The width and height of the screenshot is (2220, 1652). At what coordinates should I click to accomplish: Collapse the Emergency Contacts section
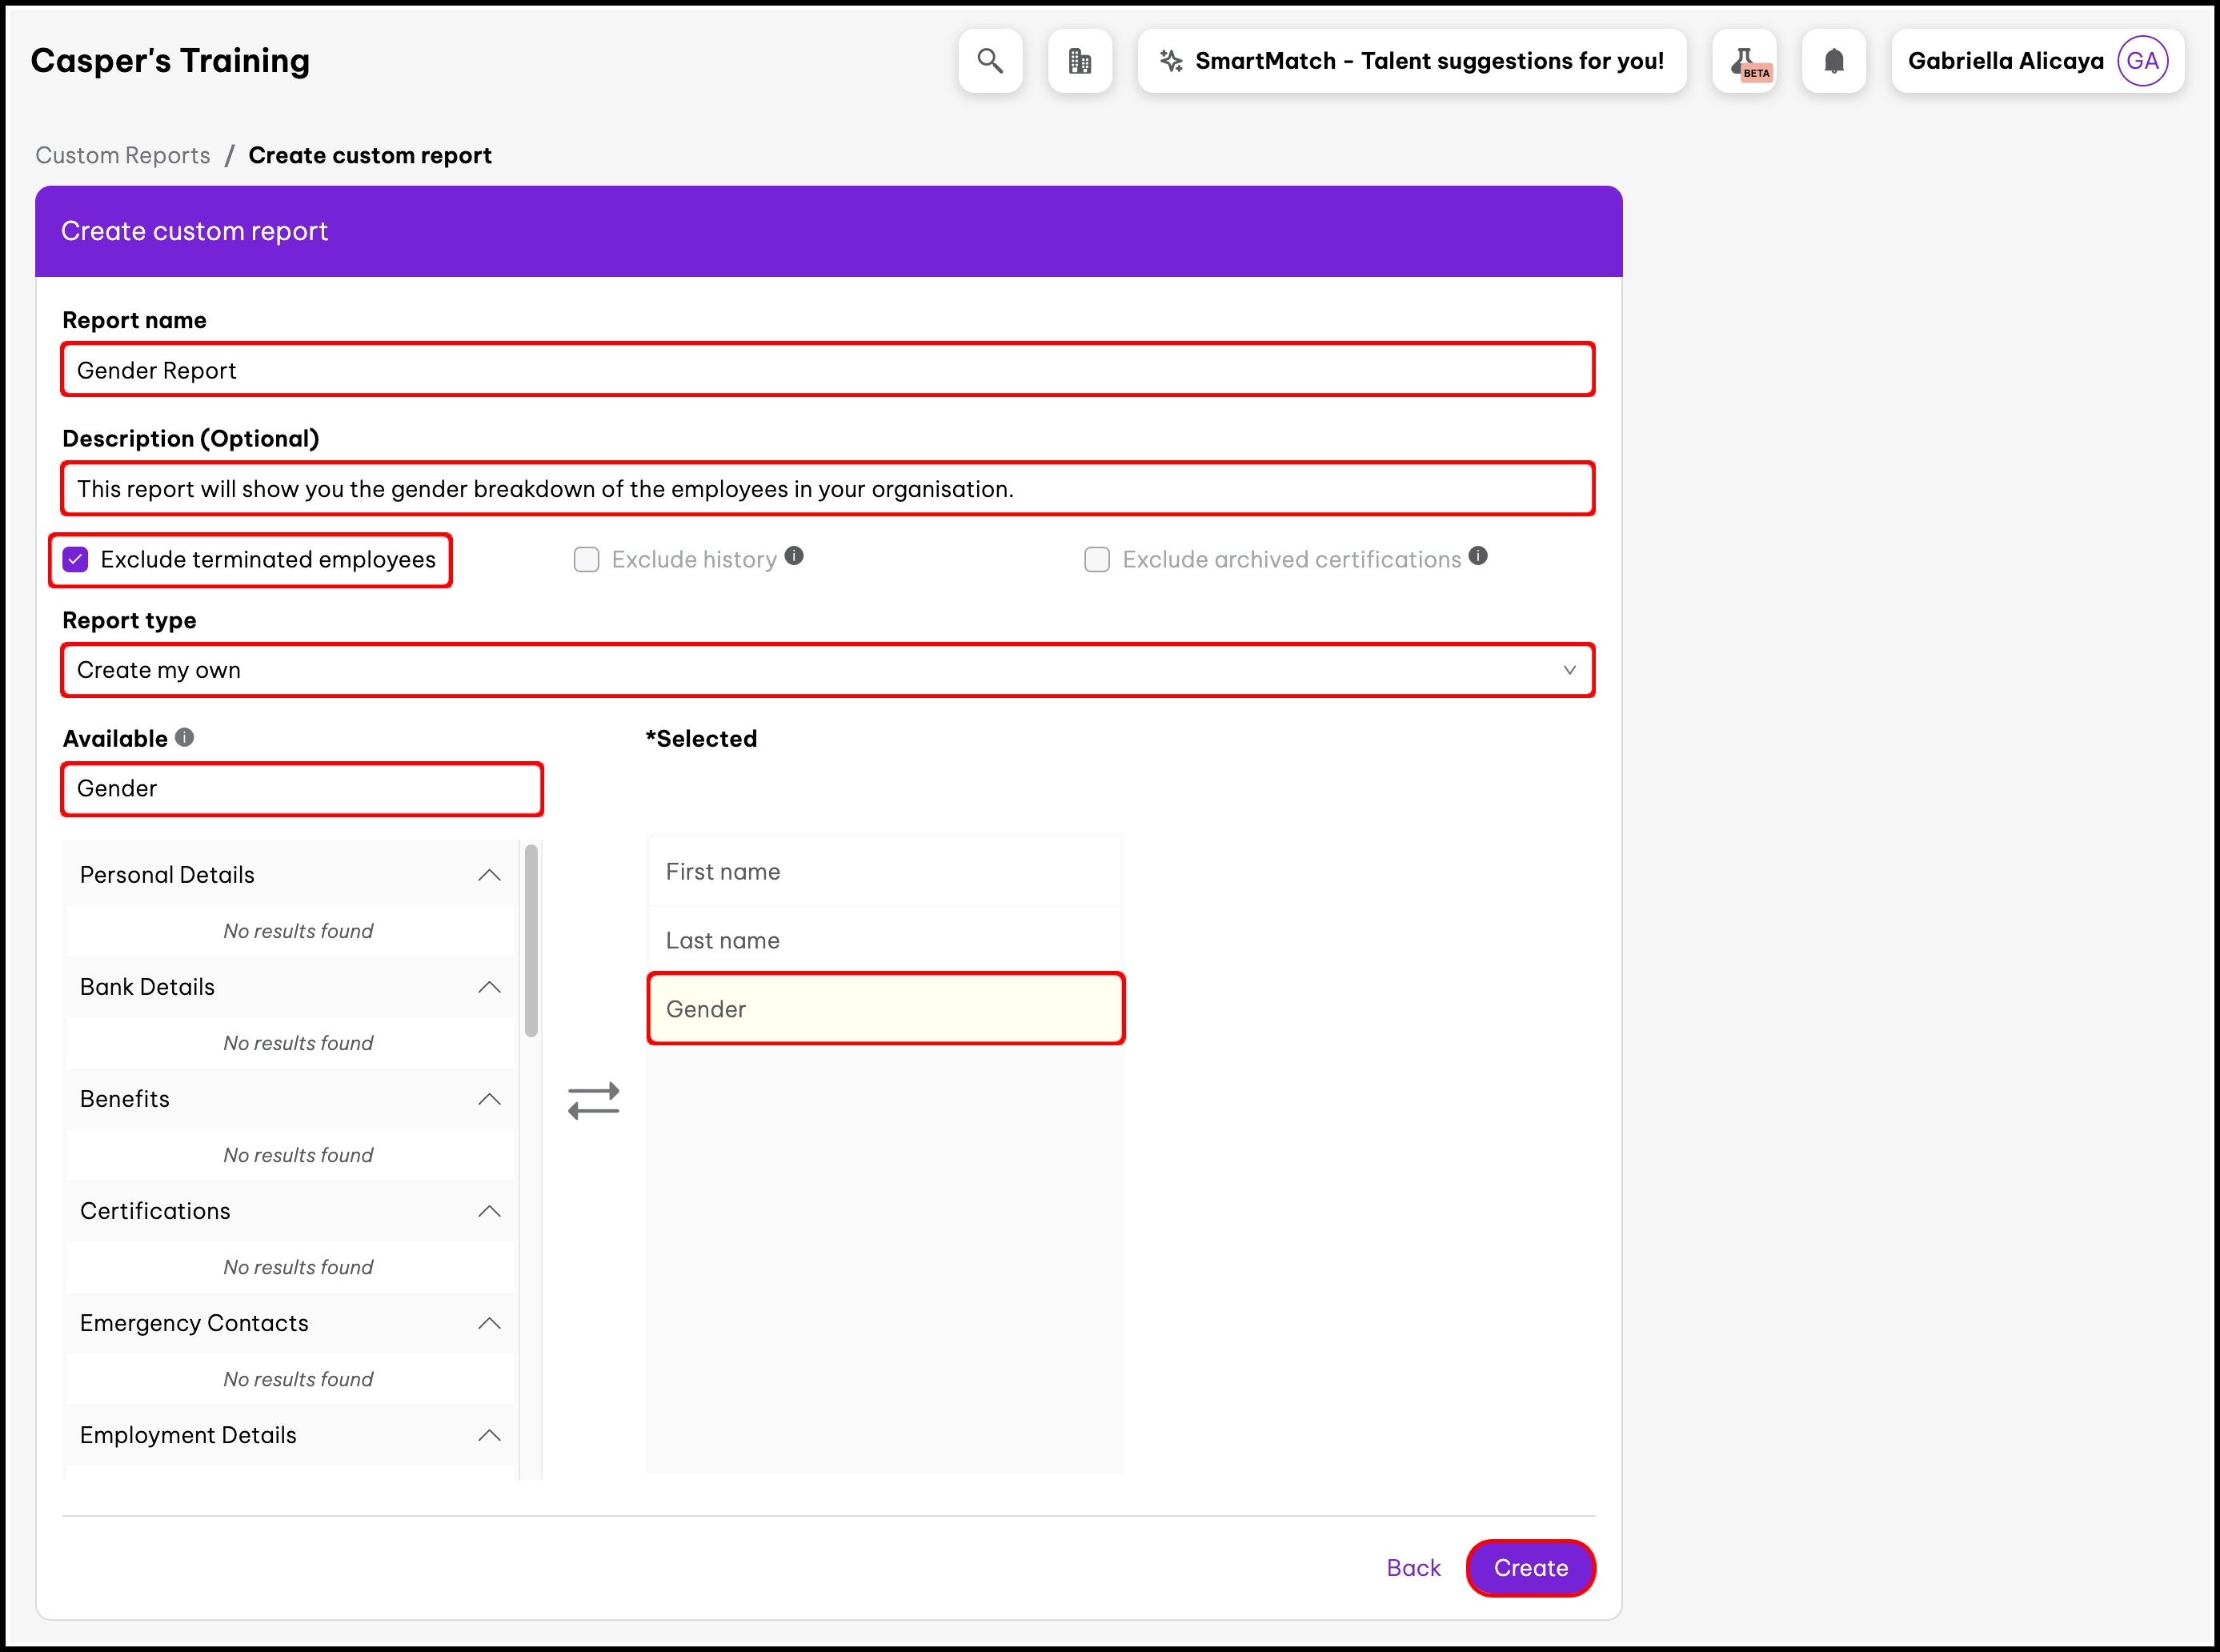point(489,1323)
